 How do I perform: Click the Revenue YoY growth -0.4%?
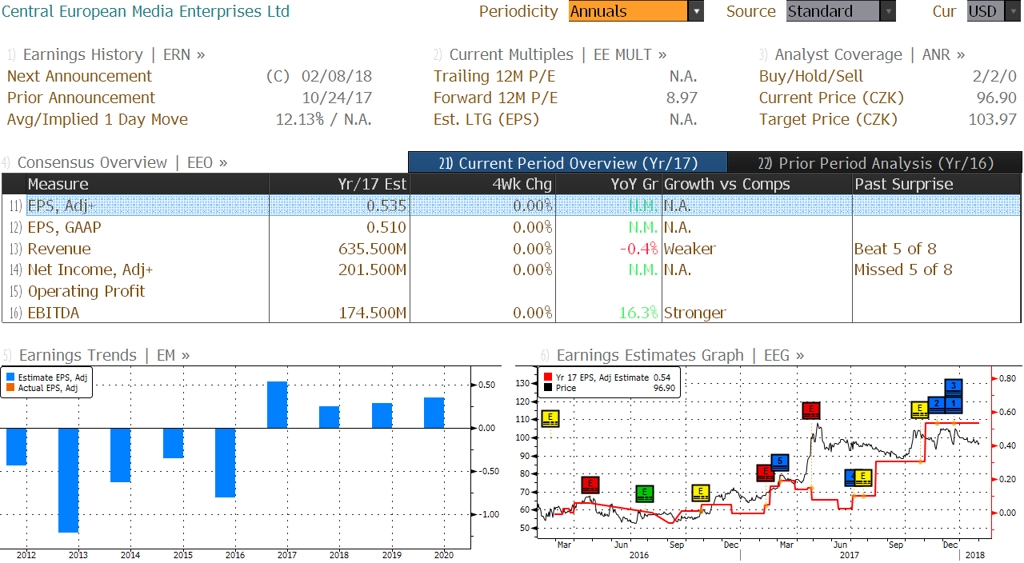pyautogui.click(x=639, y=249)
